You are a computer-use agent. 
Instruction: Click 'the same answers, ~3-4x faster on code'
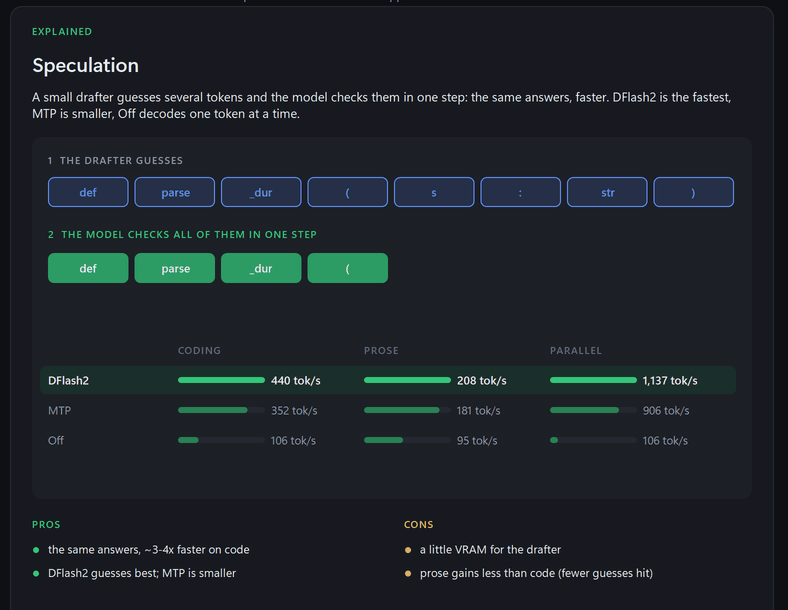pos(149,550)
